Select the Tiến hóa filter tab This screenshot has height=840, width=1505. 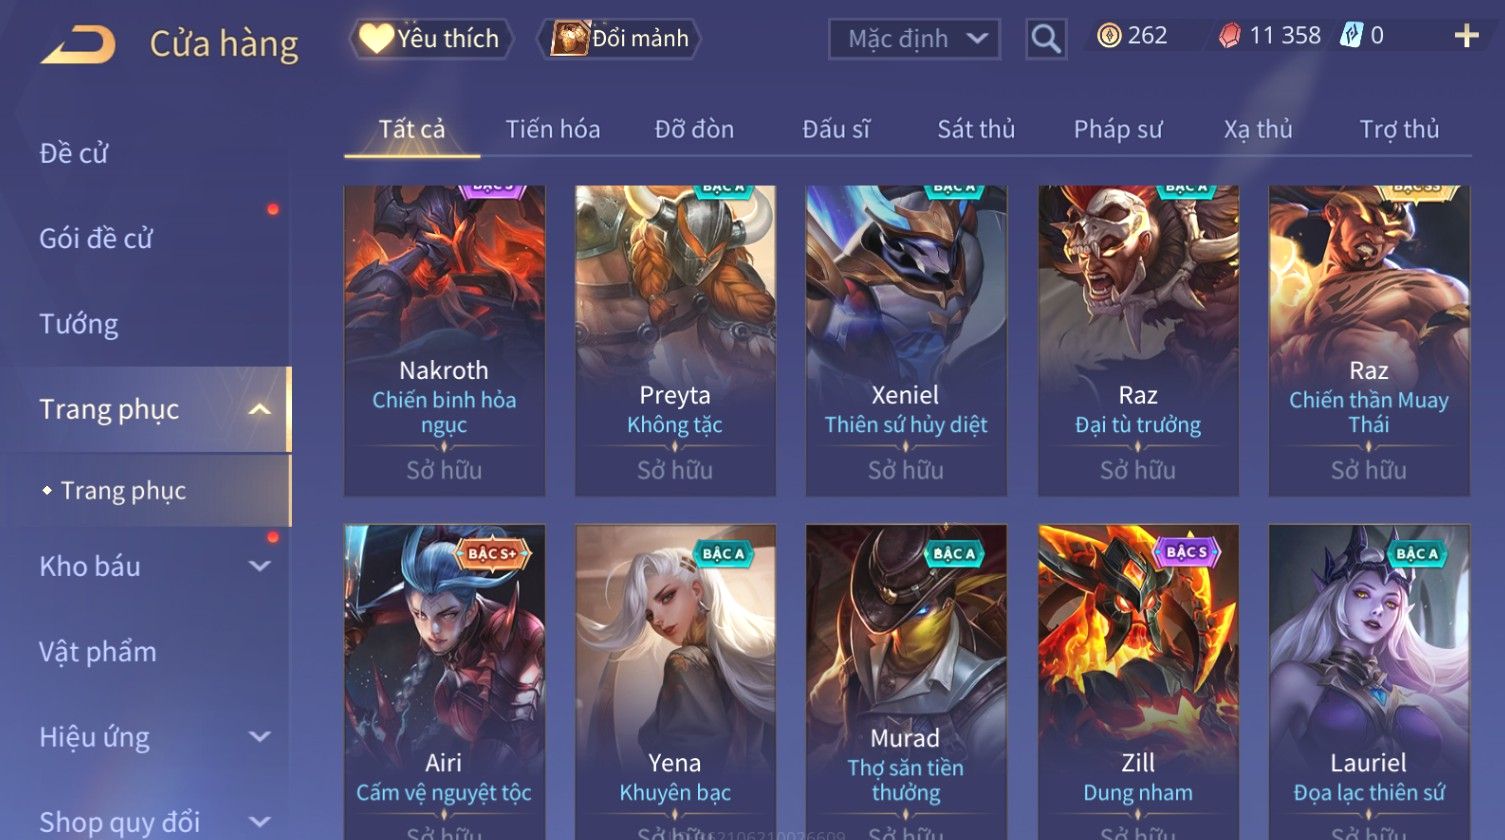pyautogui.click(x=553, y=129)
